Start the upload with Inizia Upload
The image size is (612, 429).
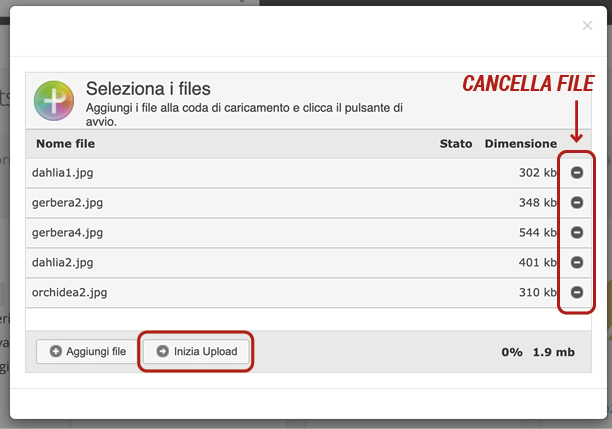[x=196, y=351]
